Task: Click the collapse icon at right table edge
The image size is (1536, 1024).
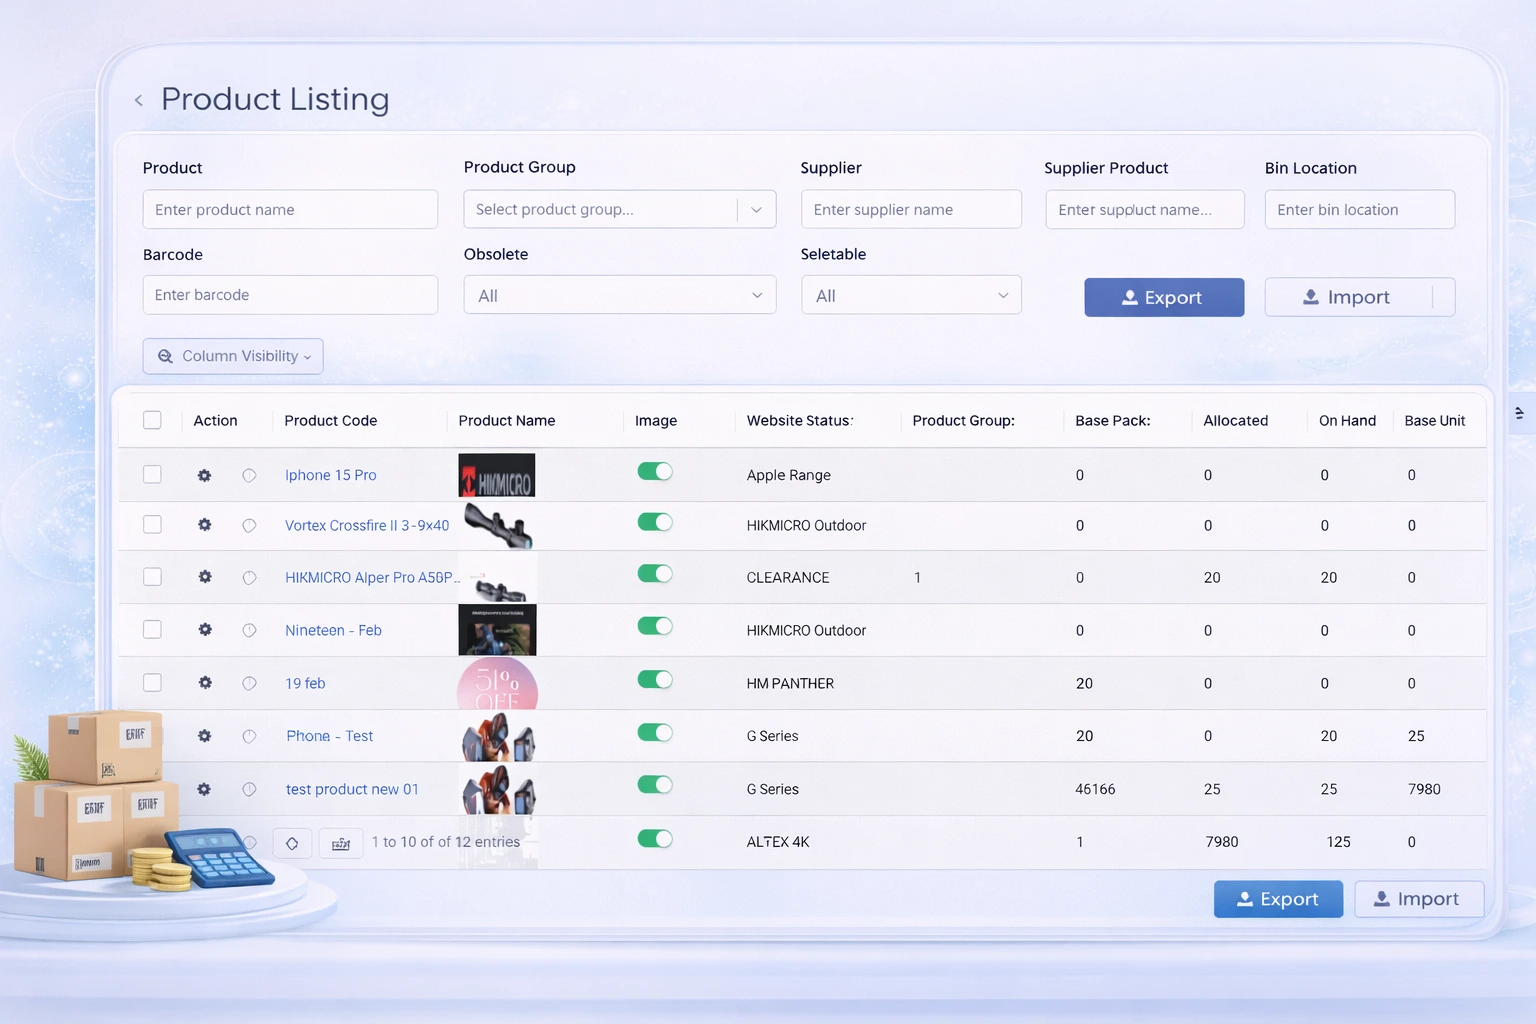Action: tap(1519, 413)
